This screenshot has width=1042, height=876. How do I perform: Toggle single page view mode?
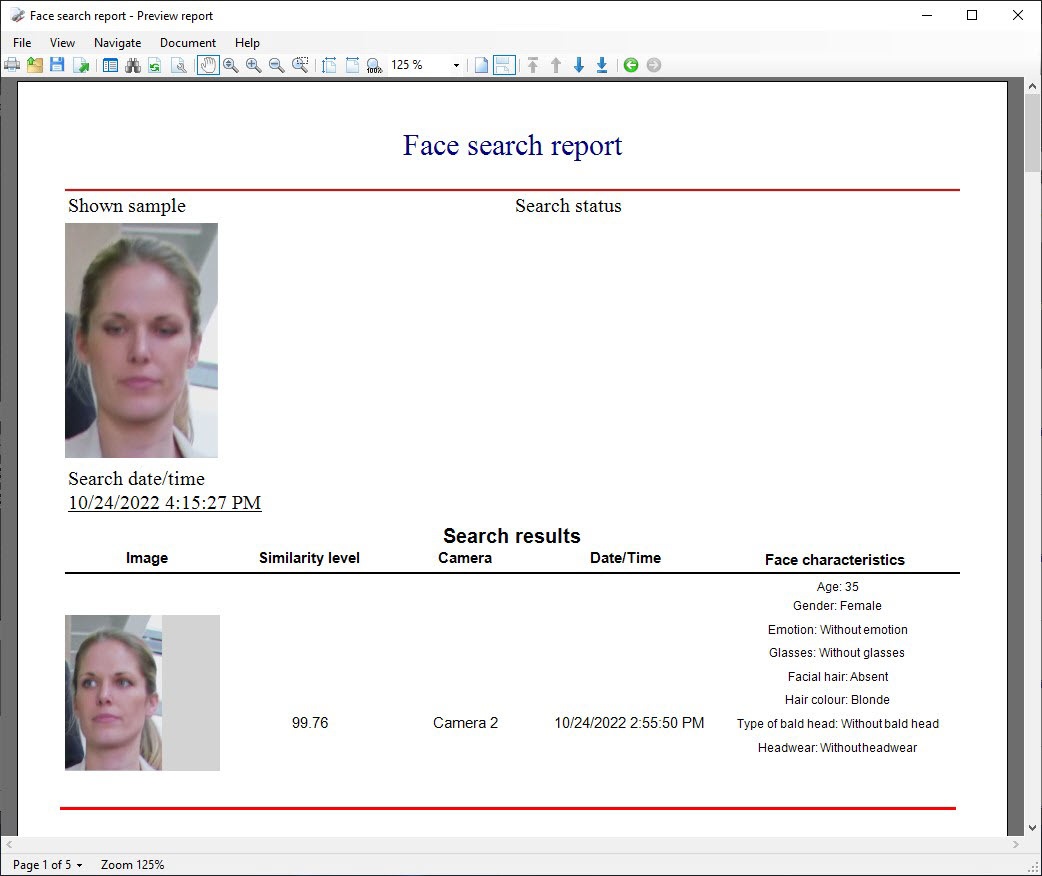(x=481, y=65)
